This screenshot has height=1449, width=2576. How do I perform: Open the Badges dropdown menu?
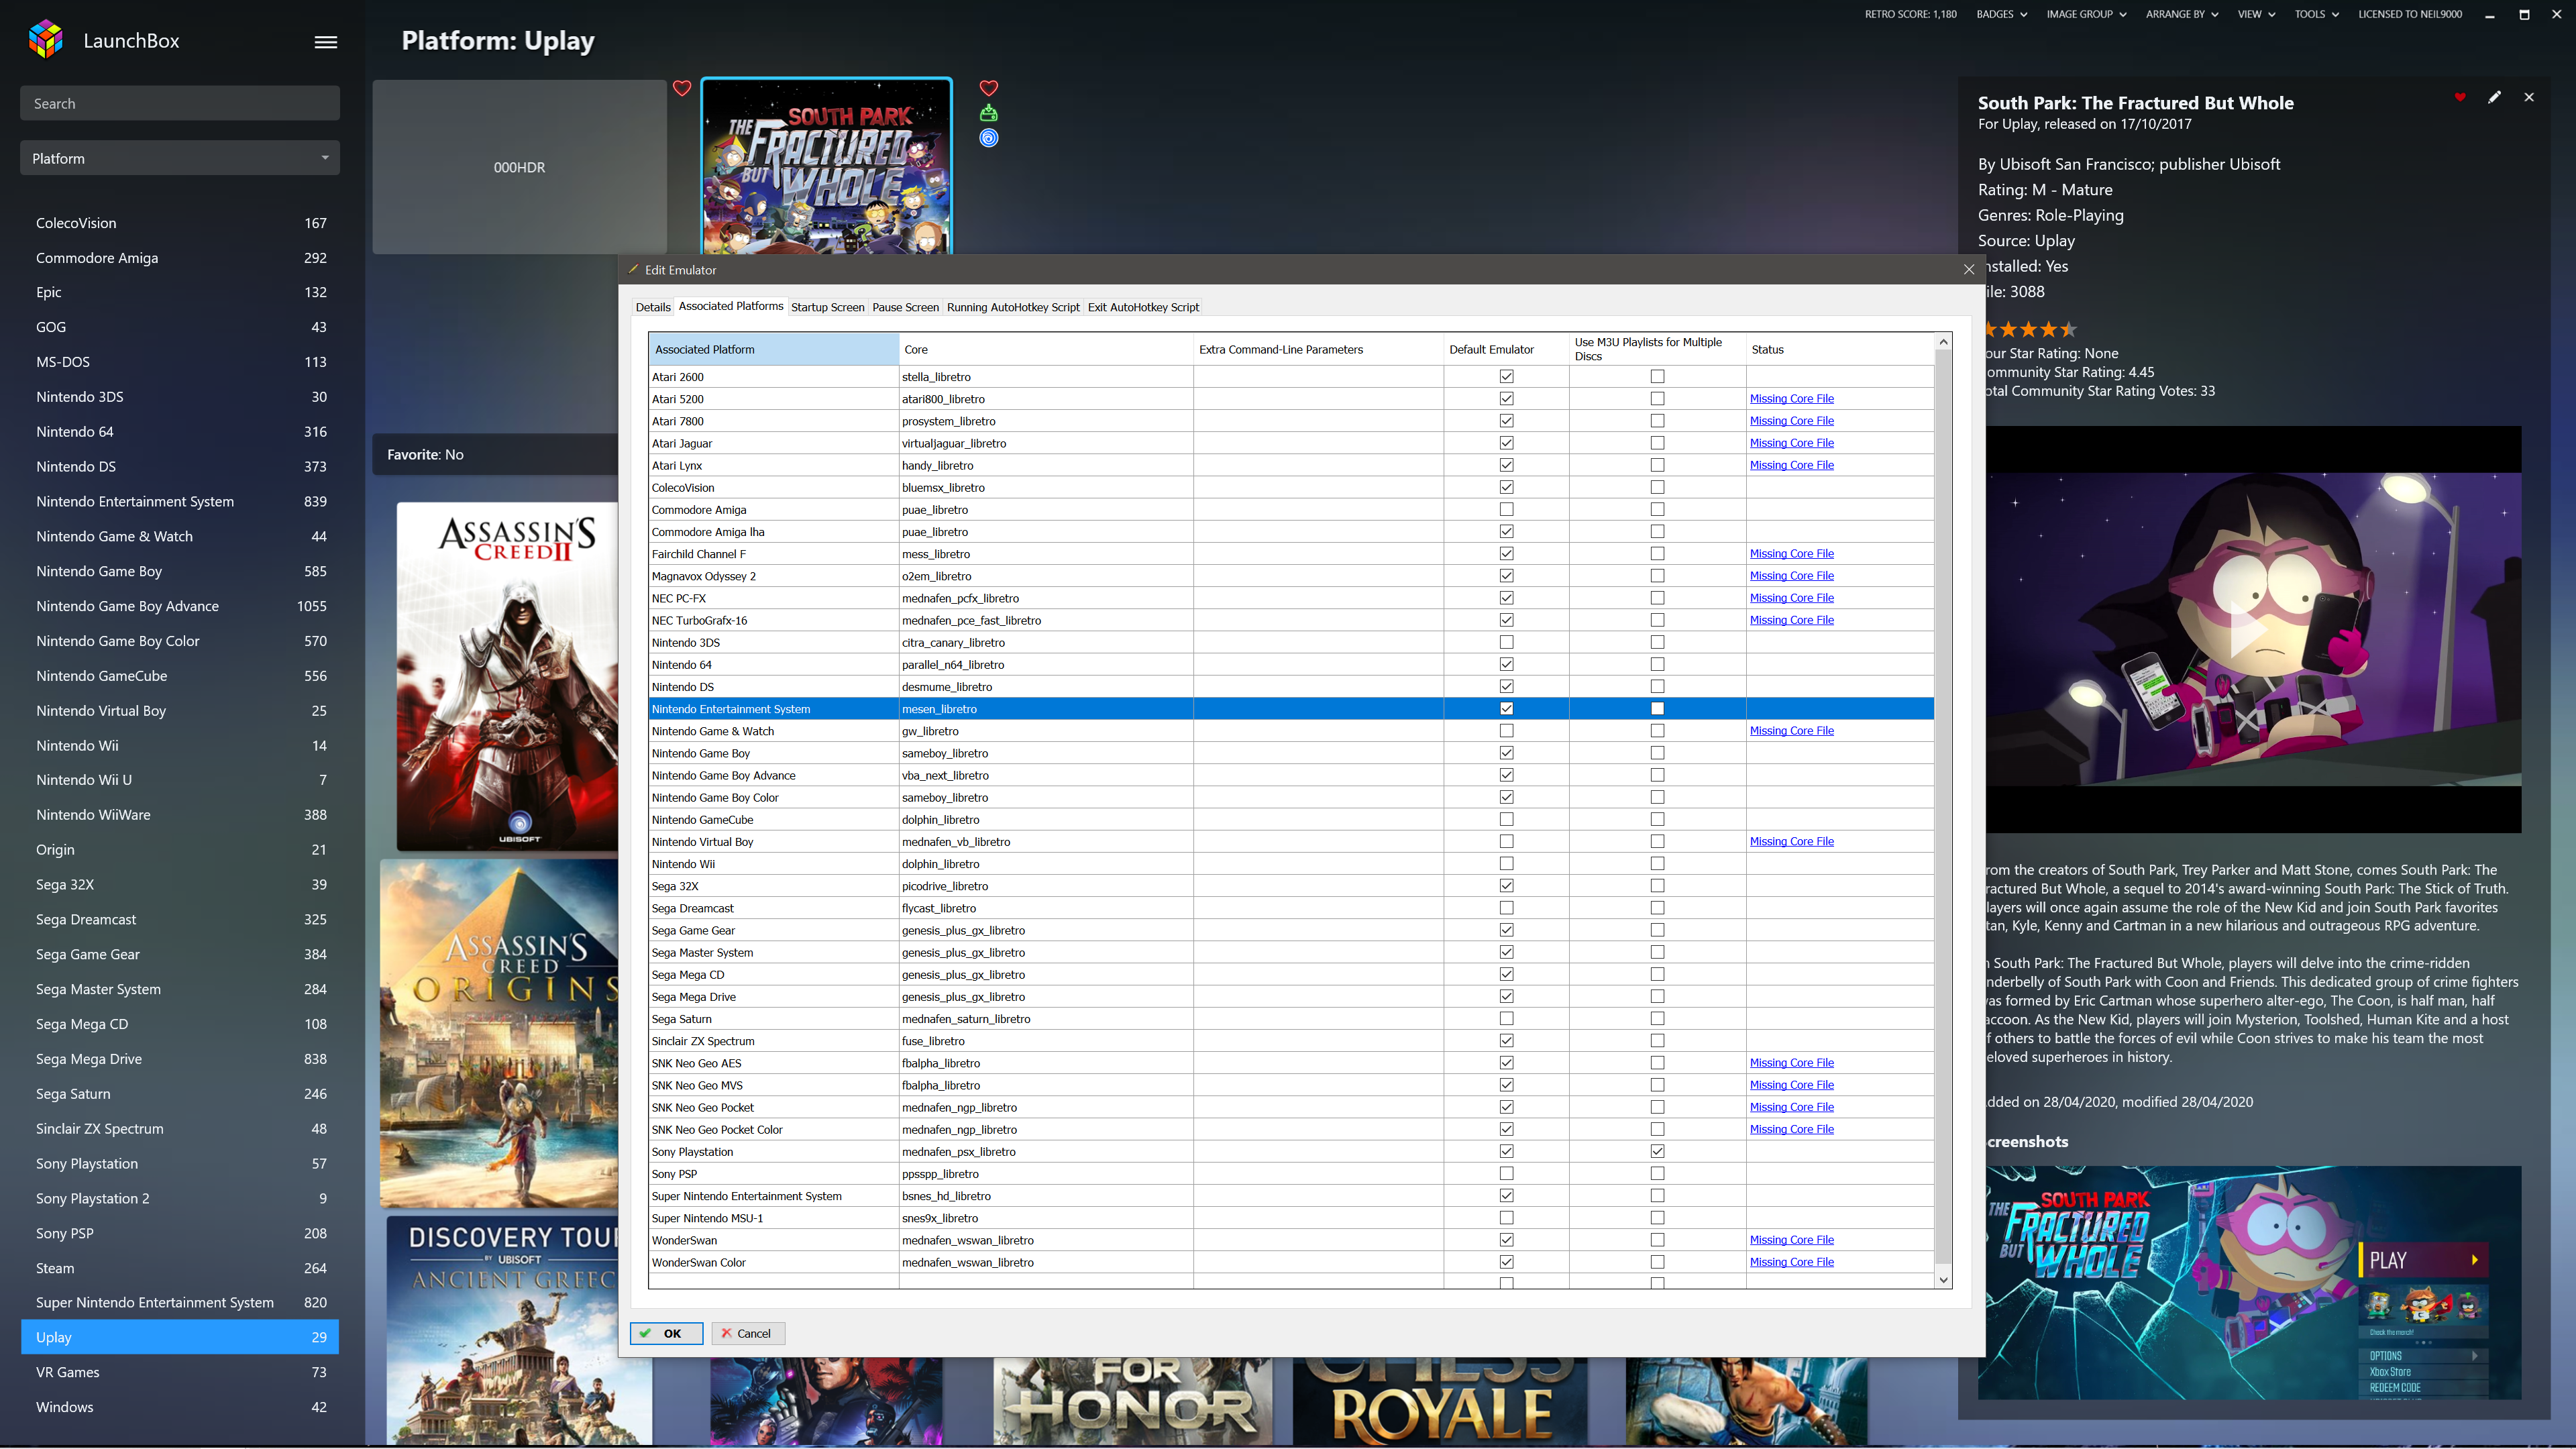(2001, 14)
